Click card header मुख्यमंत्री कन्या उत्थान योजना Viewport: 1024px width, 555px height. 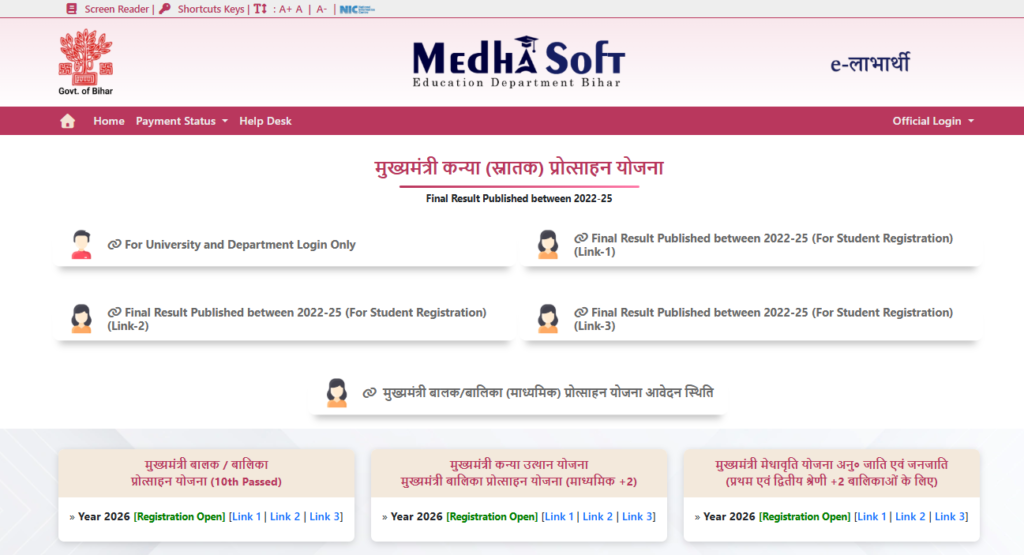tap(519, 473)
